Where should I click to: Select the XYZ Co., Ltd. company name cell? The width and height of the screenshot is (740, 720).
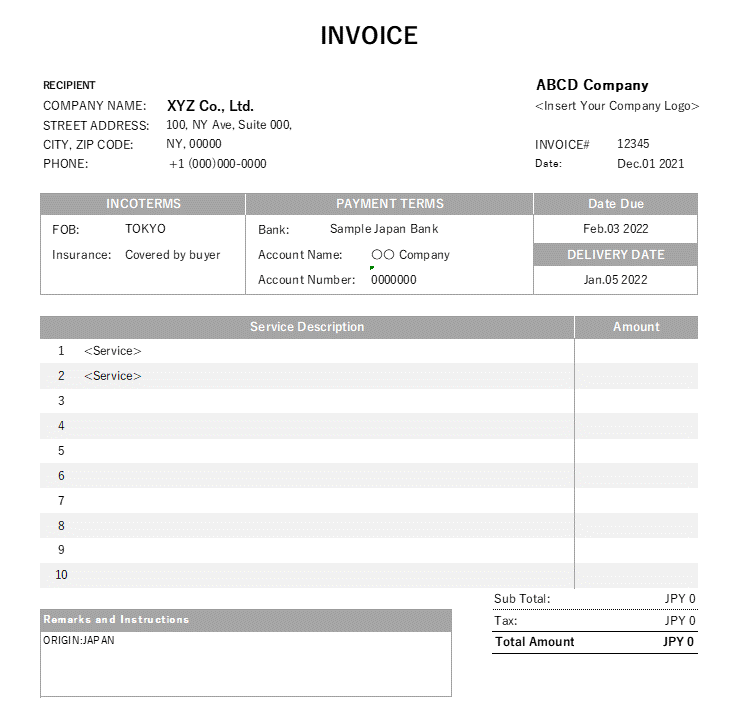[210, 105]
